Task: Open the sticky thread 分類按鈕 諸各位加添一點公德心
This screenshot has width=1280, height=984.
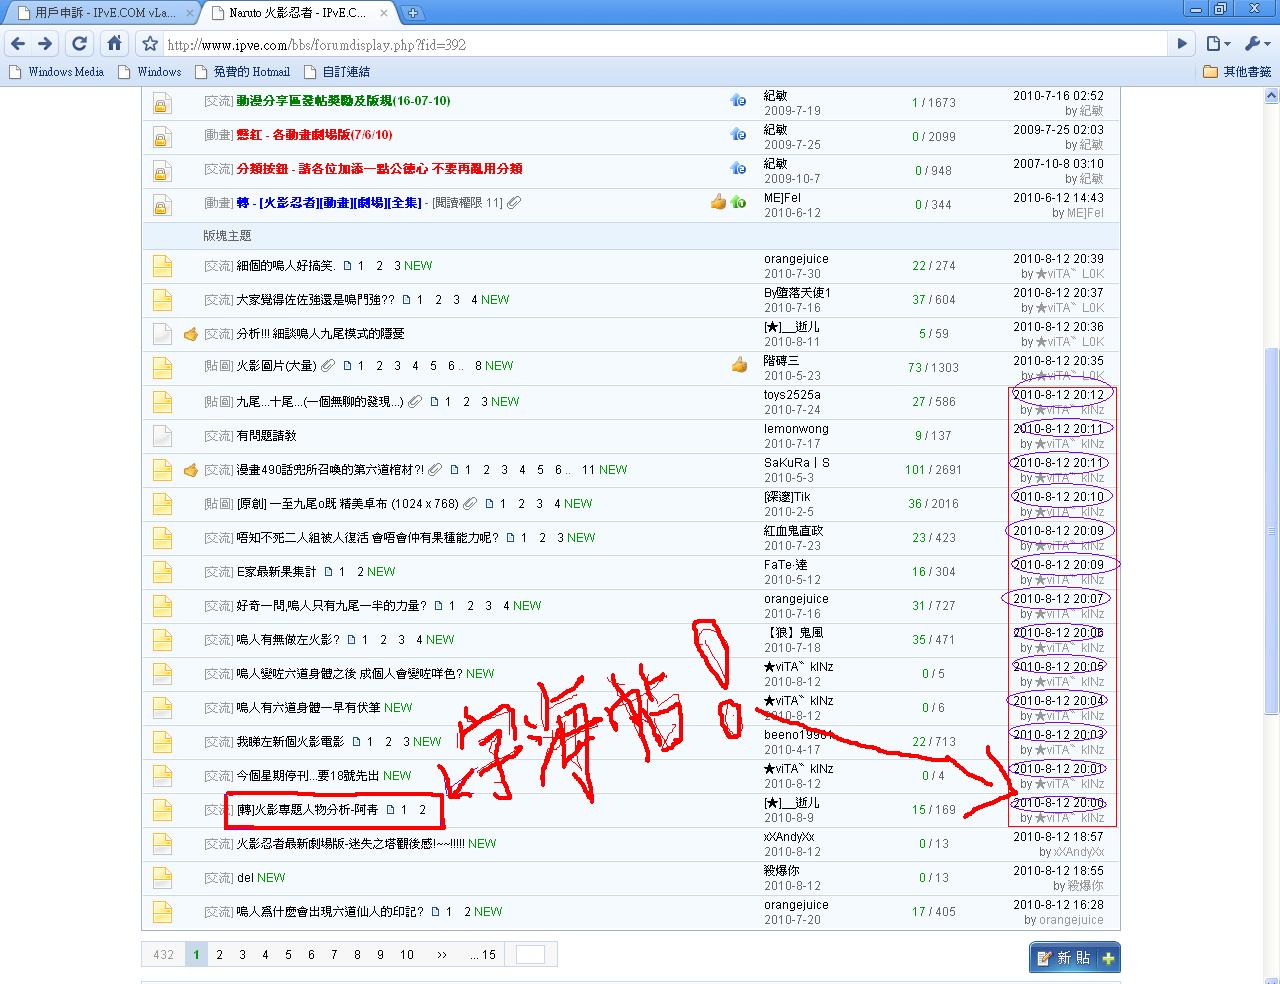Action: (379, 169)
